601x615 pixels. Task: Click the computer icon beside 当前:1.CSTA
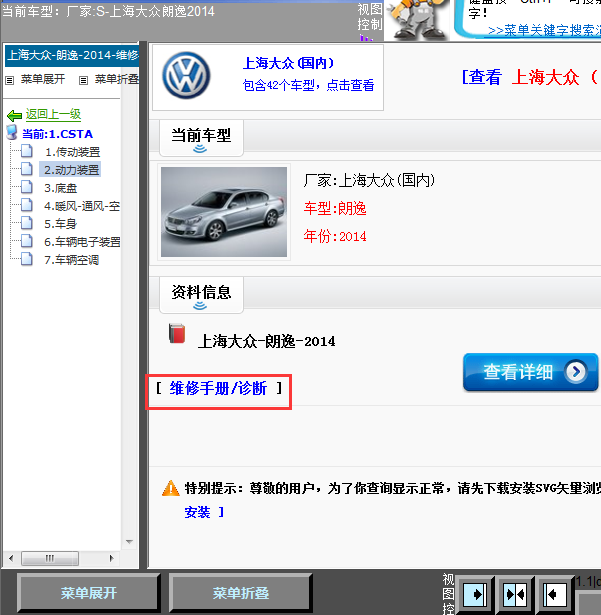pyautogui.click(x=12, y=133)
